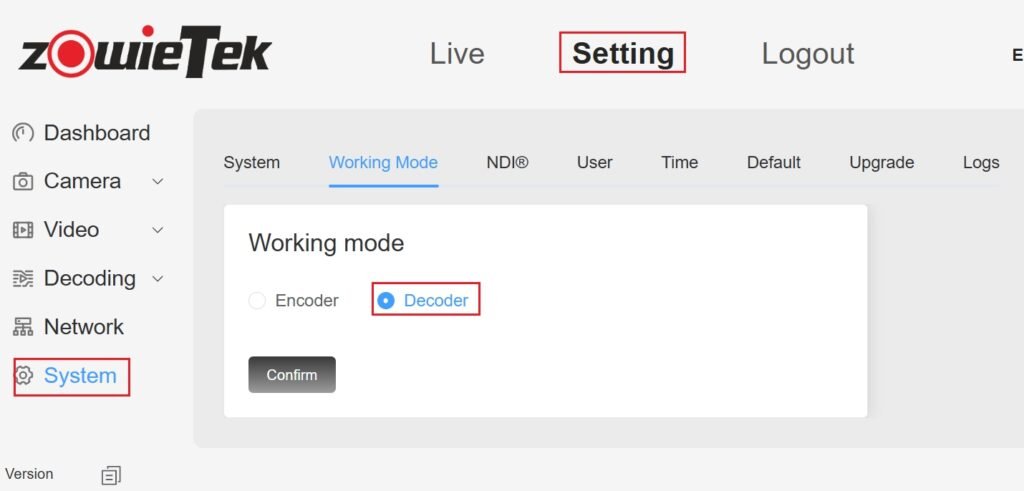Click the Camera icon in sidebar
The height and width of the screenshot is (491, 1024).
(x=22, y=182)
